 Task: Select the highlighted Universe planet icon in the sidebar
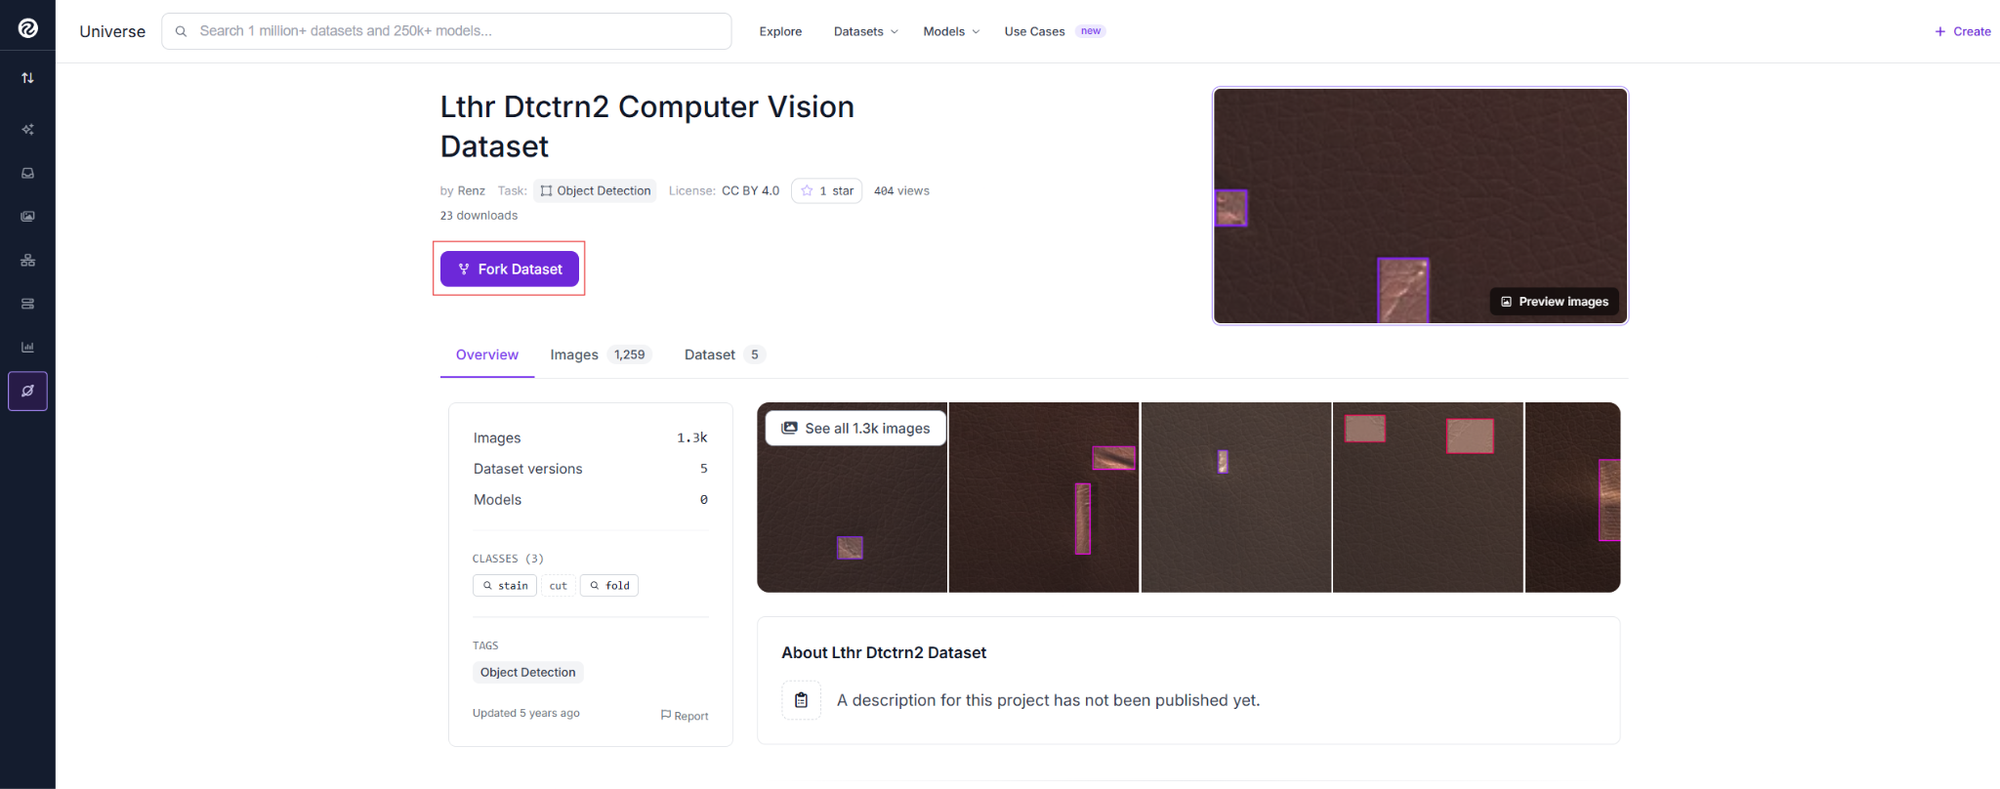pyautogui.click(x=28, y=391)
